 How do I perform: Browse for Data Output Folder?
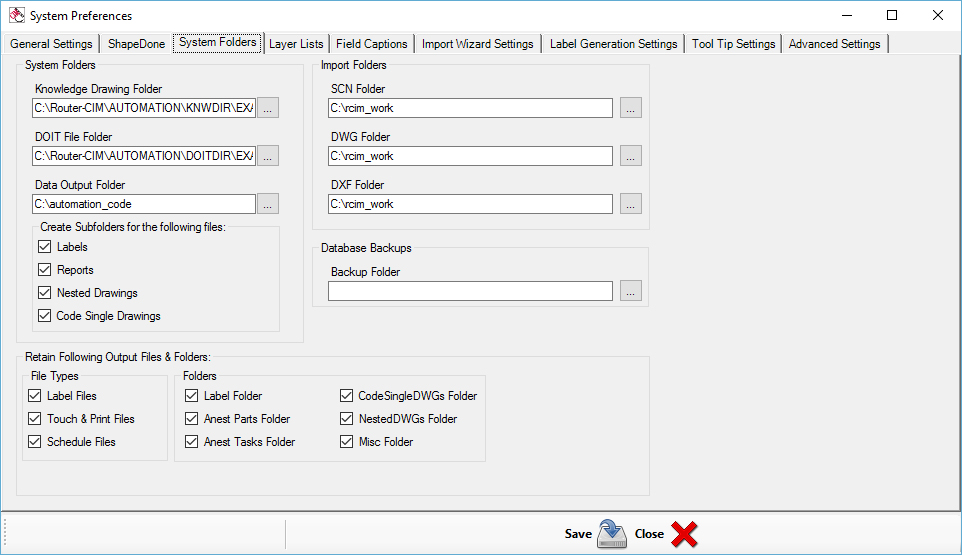click(267, 204)
